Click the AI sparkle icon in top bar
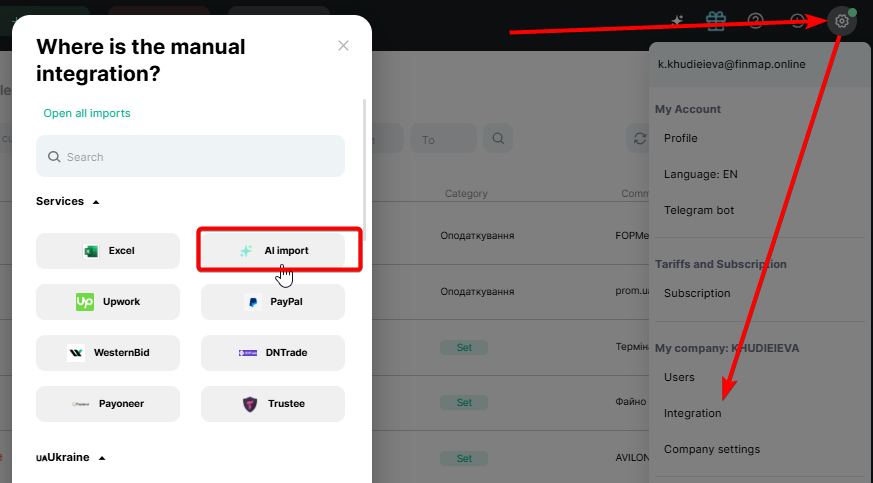The height and width of the screenshot is (483, 873). (x=677, y=21)
